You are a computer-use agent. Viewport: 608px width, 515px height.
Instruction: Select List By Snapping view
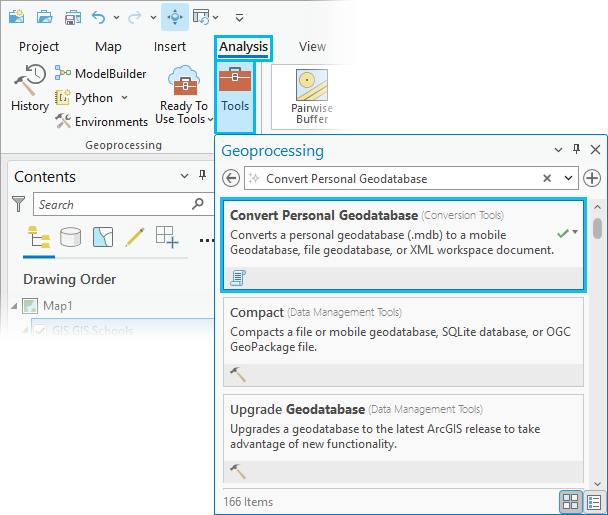(167, 237)
